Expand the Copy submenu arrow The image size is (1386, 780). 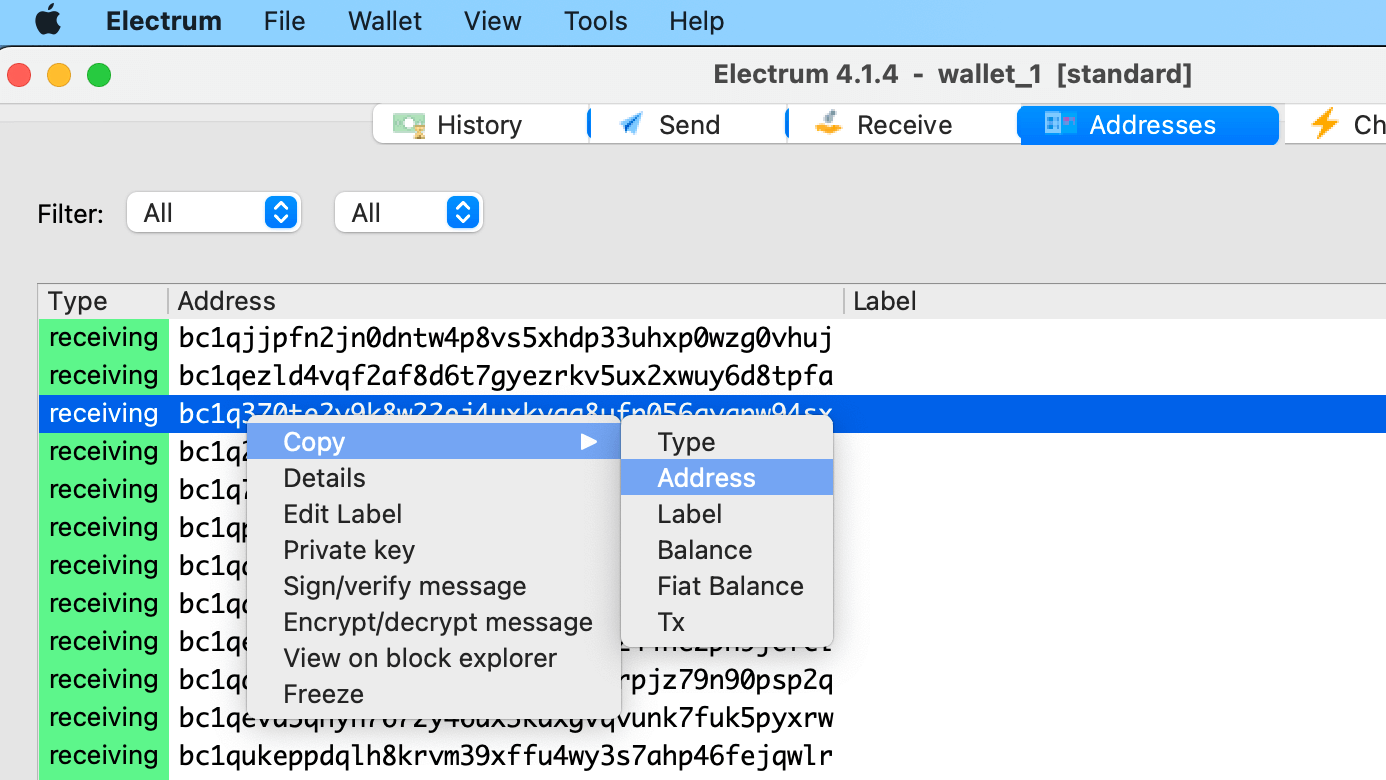click(x=589, y=442)
